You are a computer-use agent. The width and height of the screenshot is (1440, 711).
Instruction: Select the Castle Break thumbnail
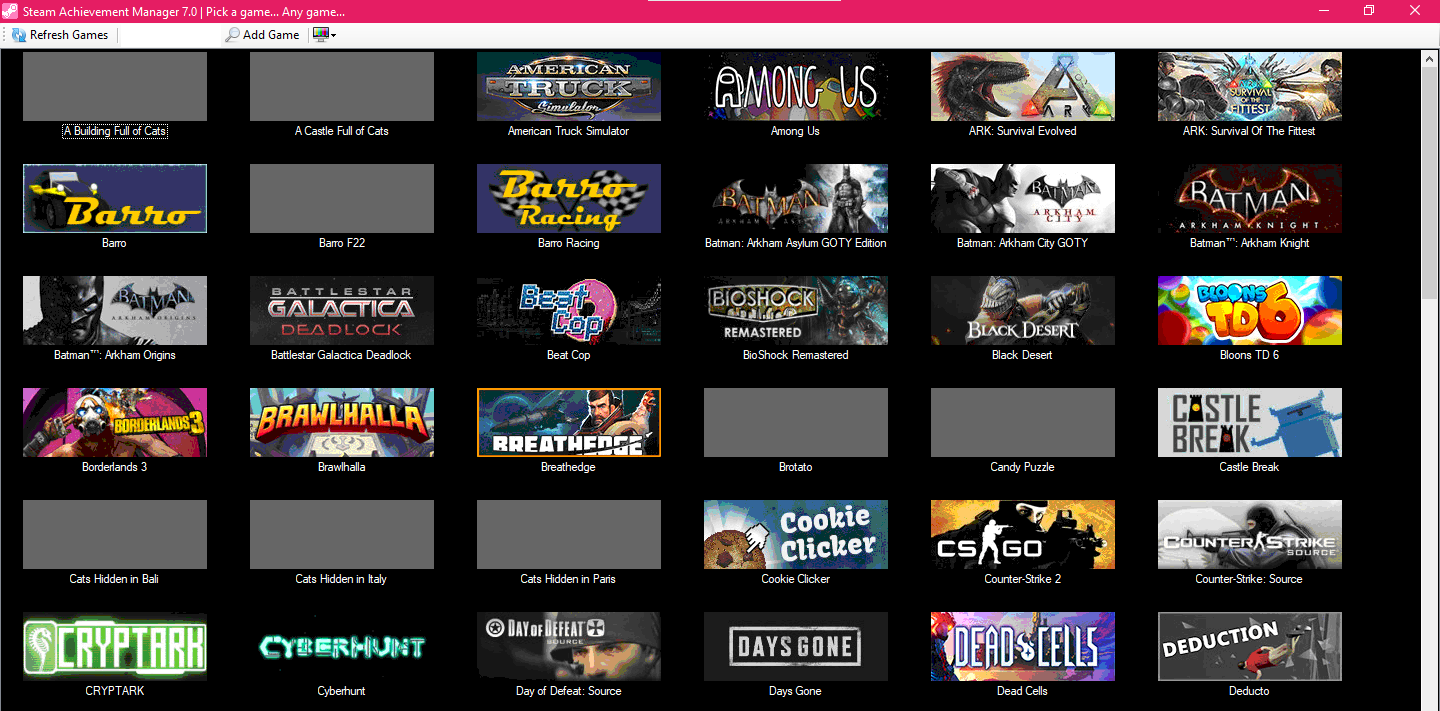click(1250, 423)
